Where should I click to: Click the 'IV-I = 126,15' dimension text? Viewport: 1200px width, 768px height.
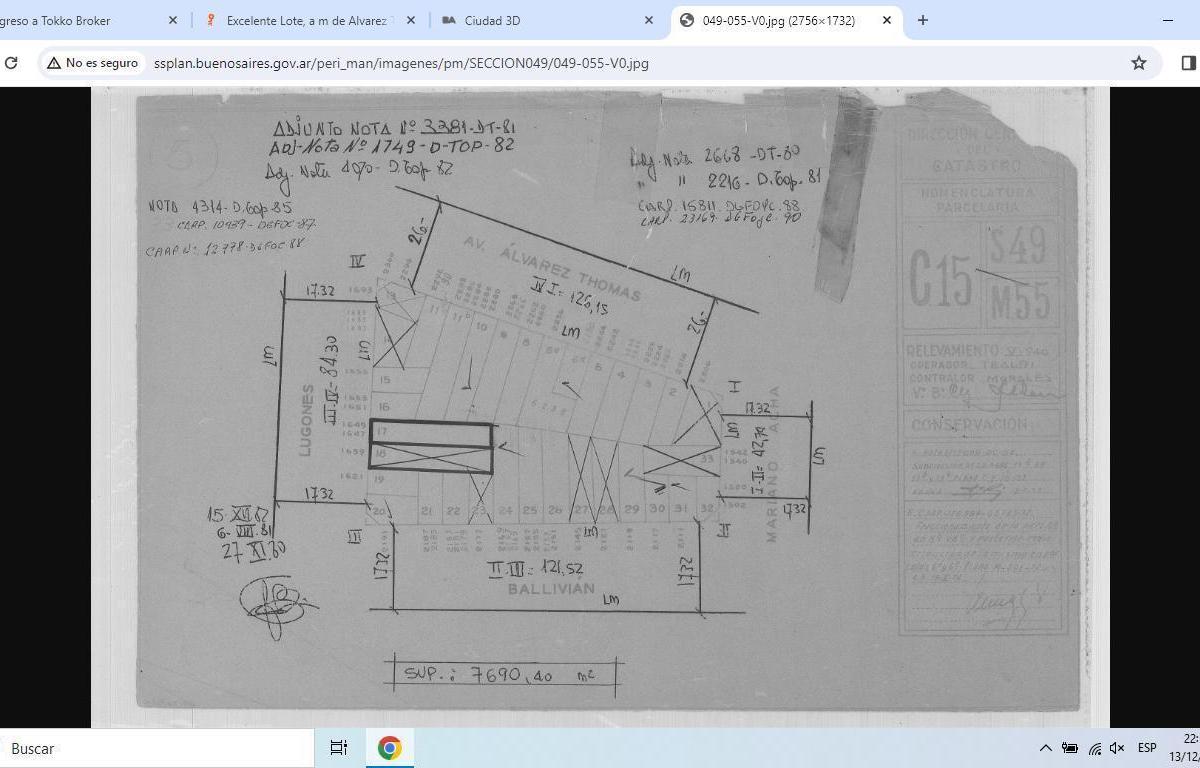click(569, 296)
